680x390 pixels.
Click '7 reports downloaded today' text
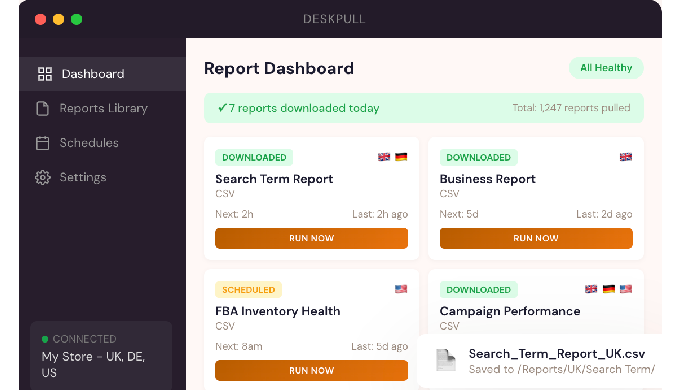pyautogui.click(x=304, y=108)
